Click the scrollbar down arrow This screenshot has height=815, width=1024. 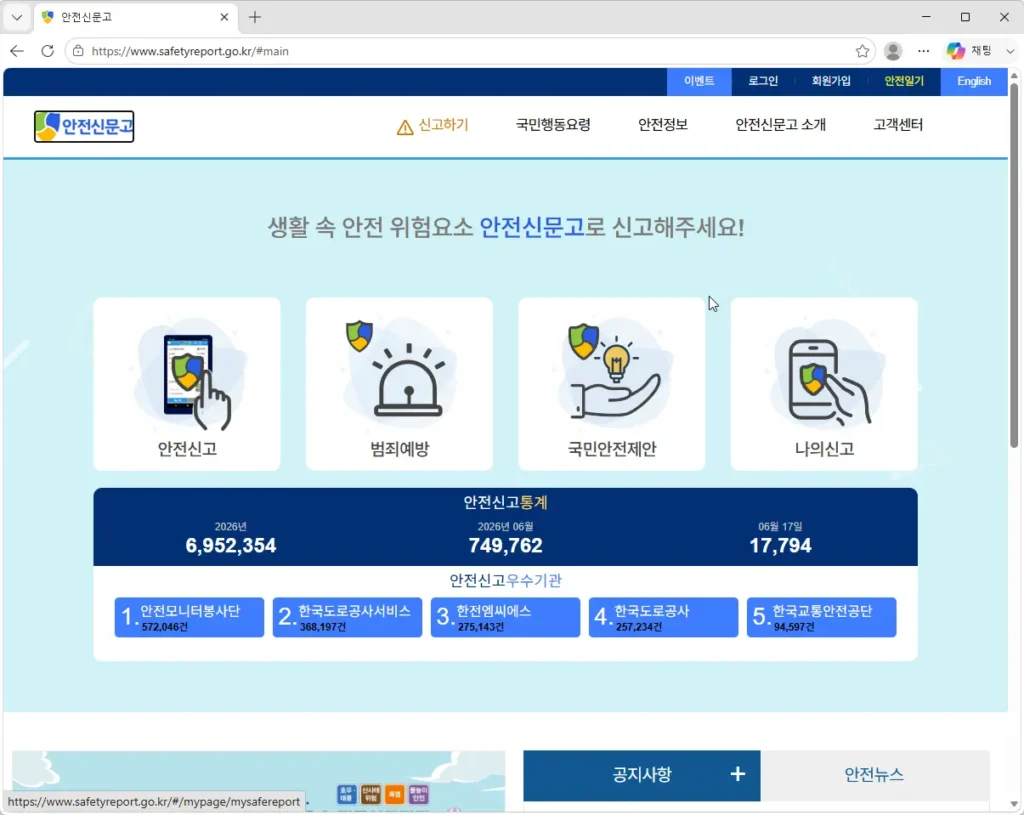pos(1014,804)
